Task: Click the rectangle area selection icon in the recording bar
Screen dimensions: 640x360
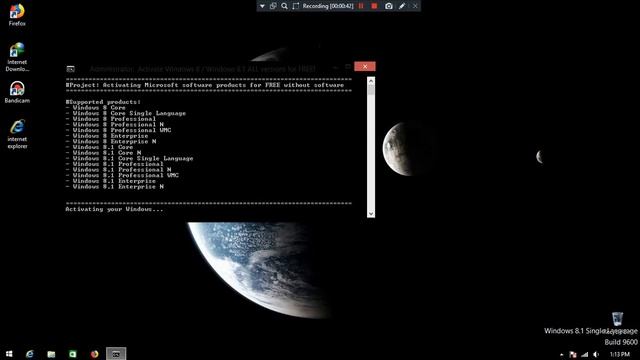Action: click(x=296, y=6)
